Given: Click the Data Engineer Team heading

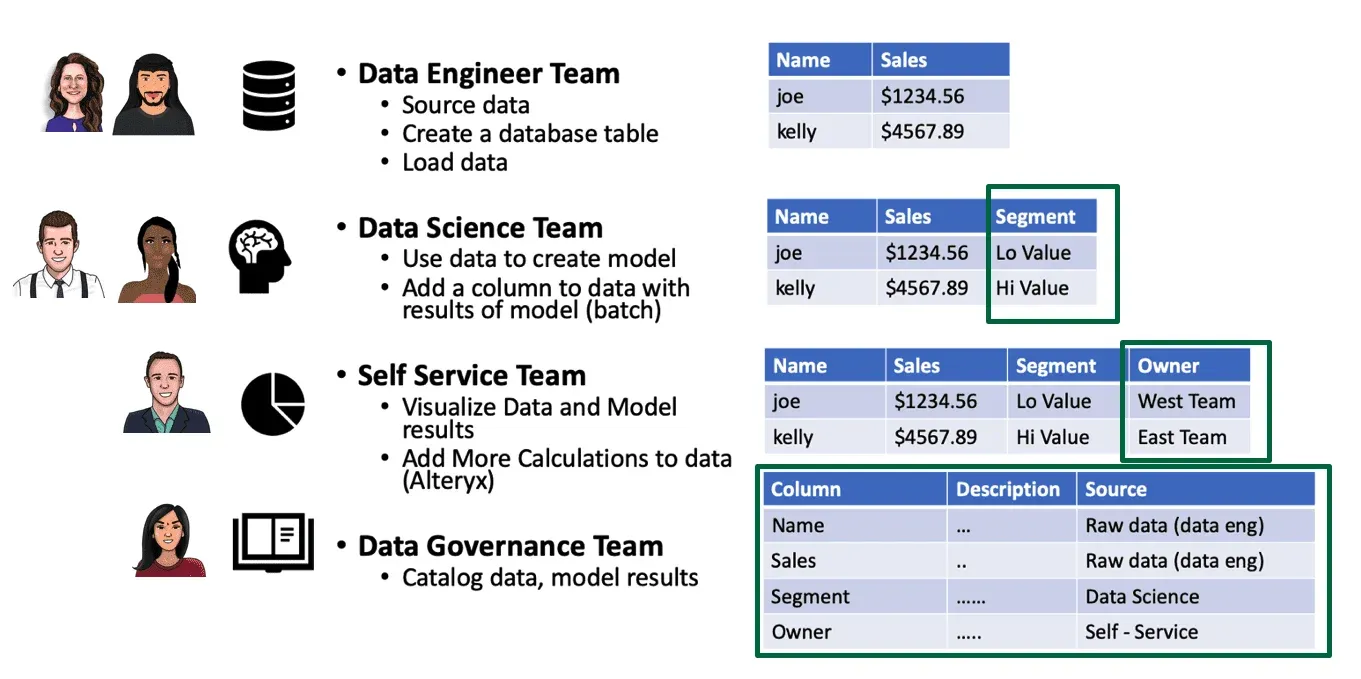Looking at the screenshot, I should coord(488,73).
